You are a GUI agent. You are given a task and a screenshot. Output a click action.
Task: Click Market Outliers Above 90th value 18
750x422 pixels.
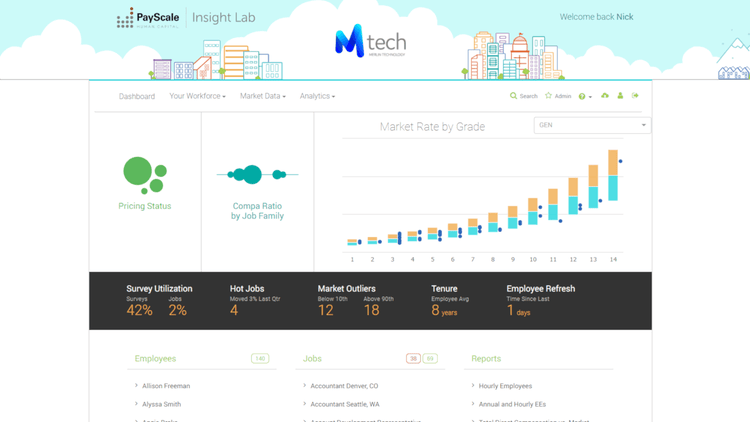(x=372, y=311)
